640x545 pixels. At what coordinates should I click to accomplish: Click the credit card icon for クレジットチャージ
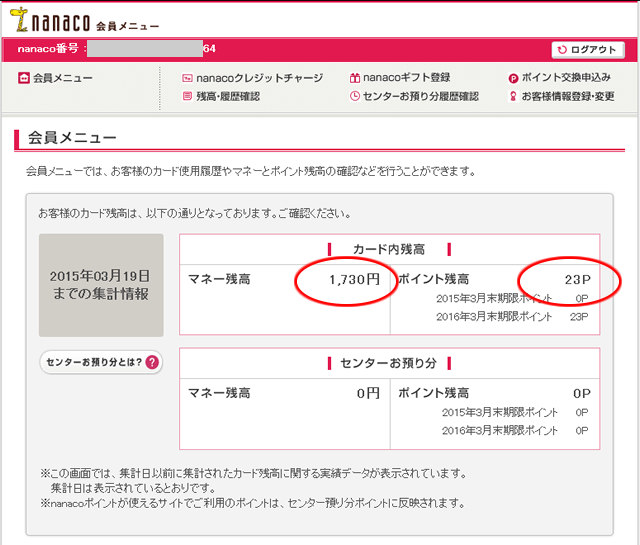(187, 78)
